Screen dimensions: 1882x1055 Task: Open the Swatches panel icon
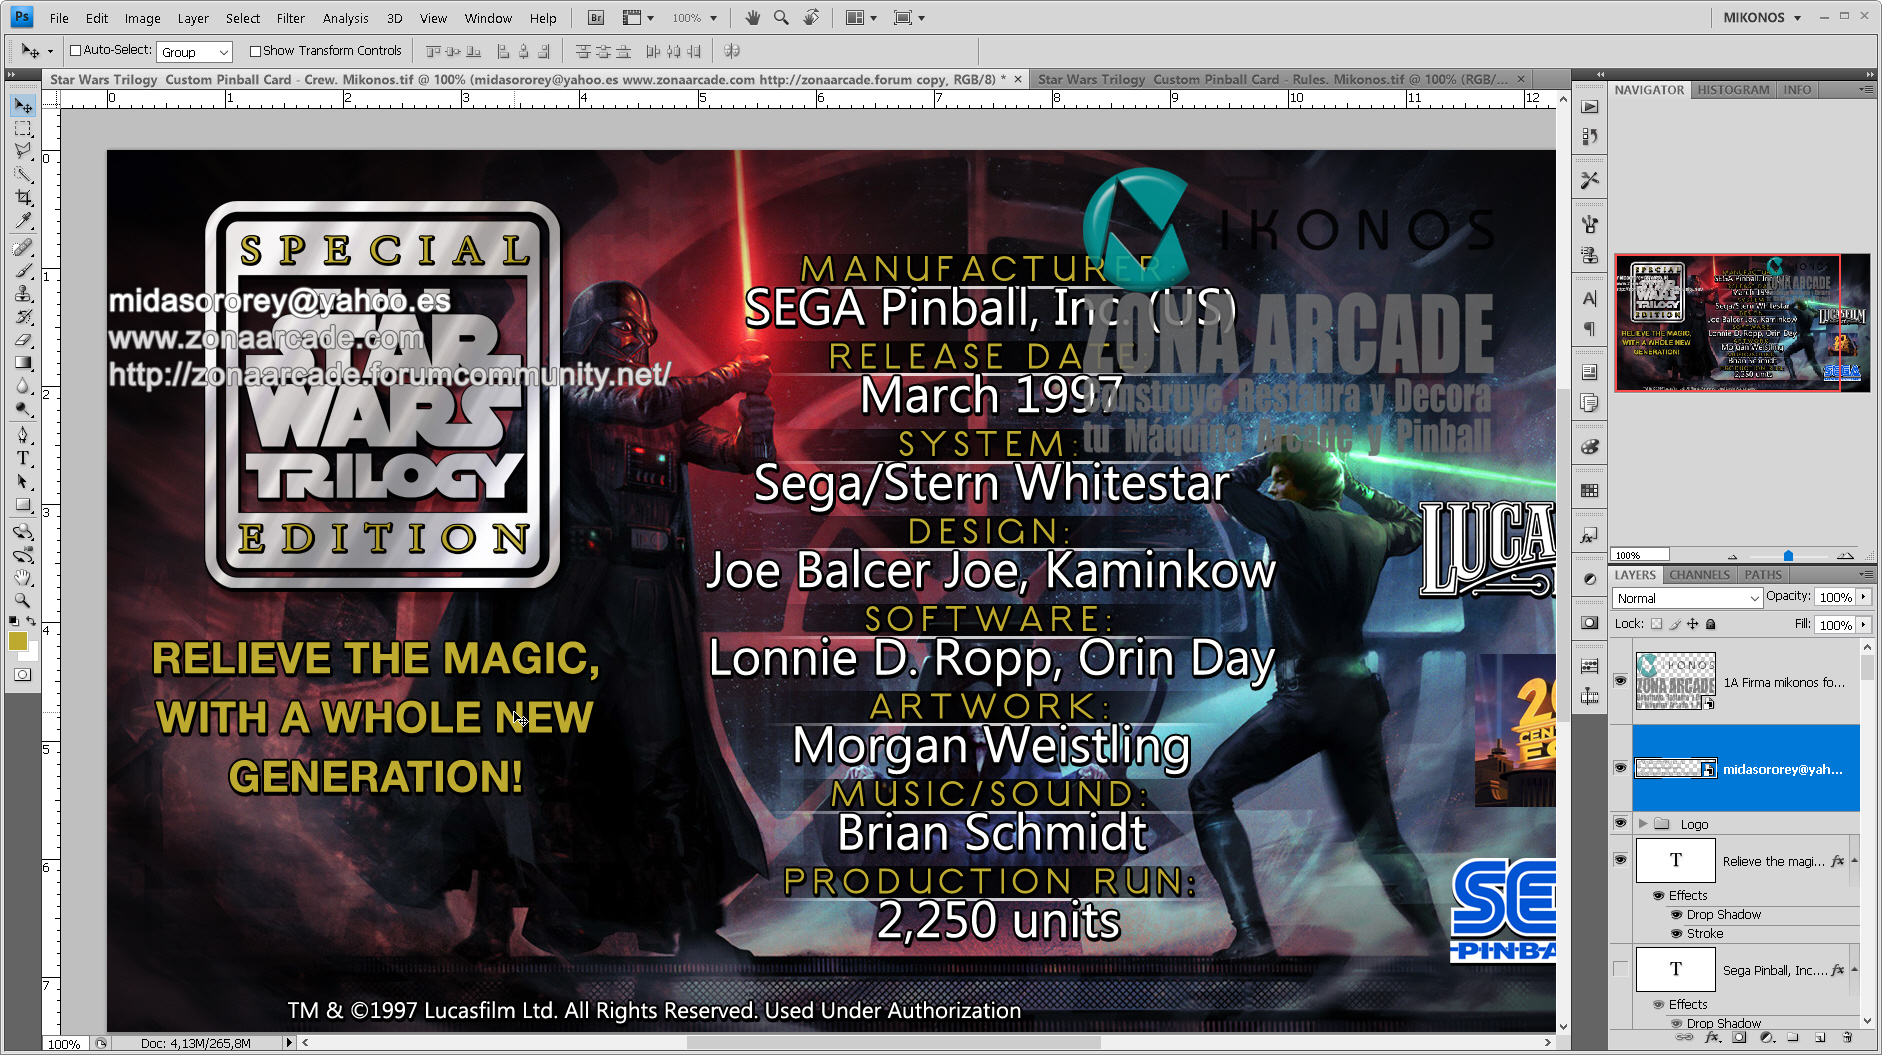(1590, 490)
